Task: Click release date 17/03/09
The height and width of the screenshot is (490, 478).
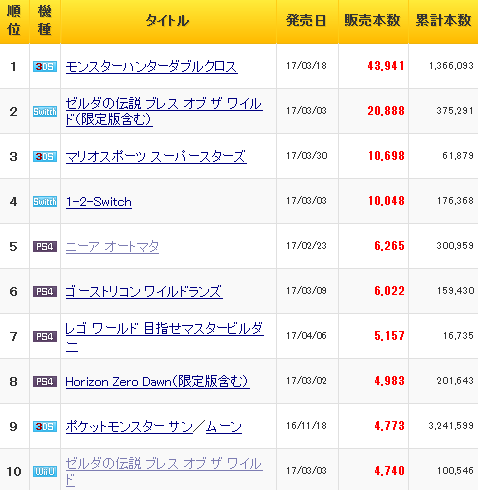Action: tap(306, 291)
